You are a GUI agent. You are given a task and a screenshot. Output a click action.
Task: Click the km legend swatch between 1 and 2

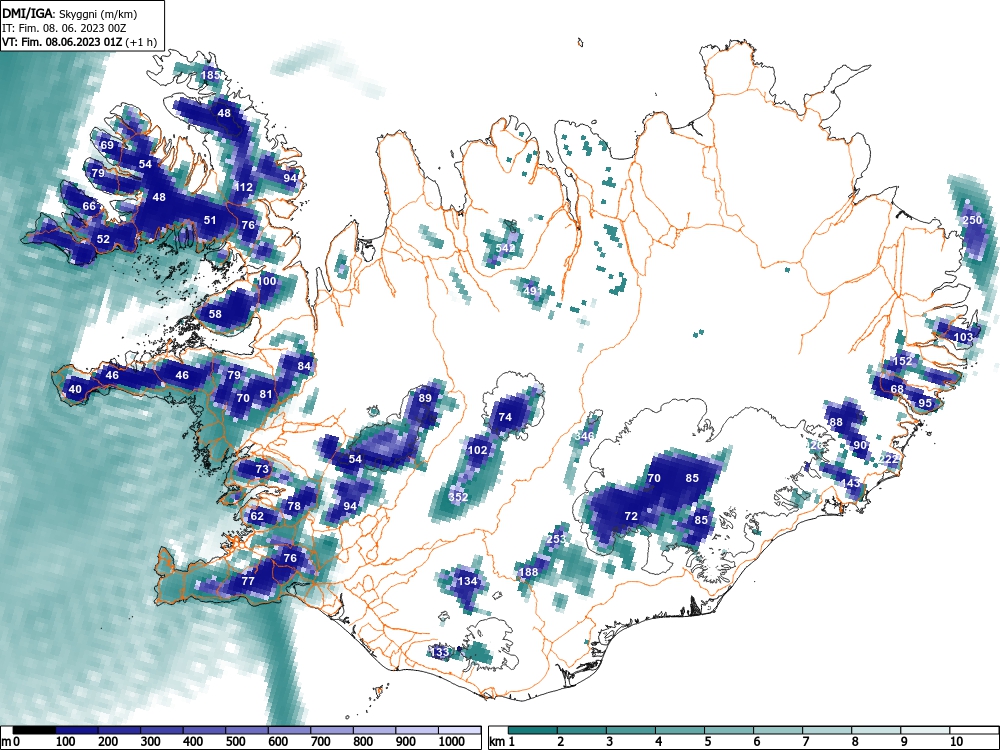pyautogui.click(x=533, y=730)
